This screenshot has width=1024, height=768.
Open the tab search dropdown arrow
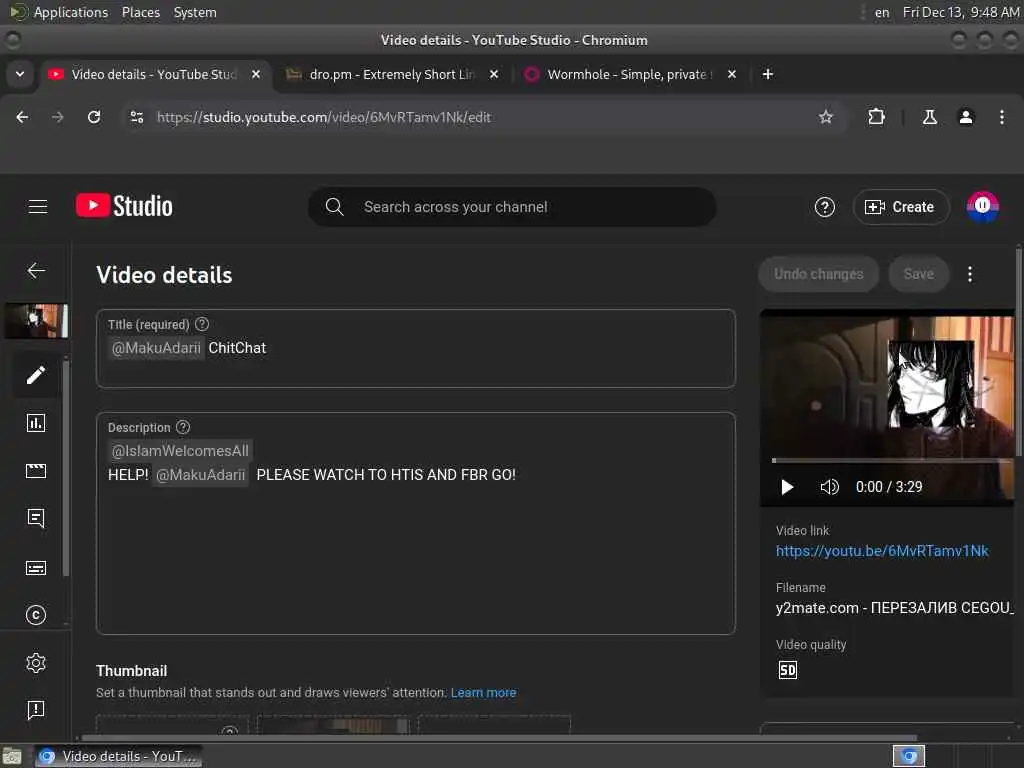tap(20, 74)
